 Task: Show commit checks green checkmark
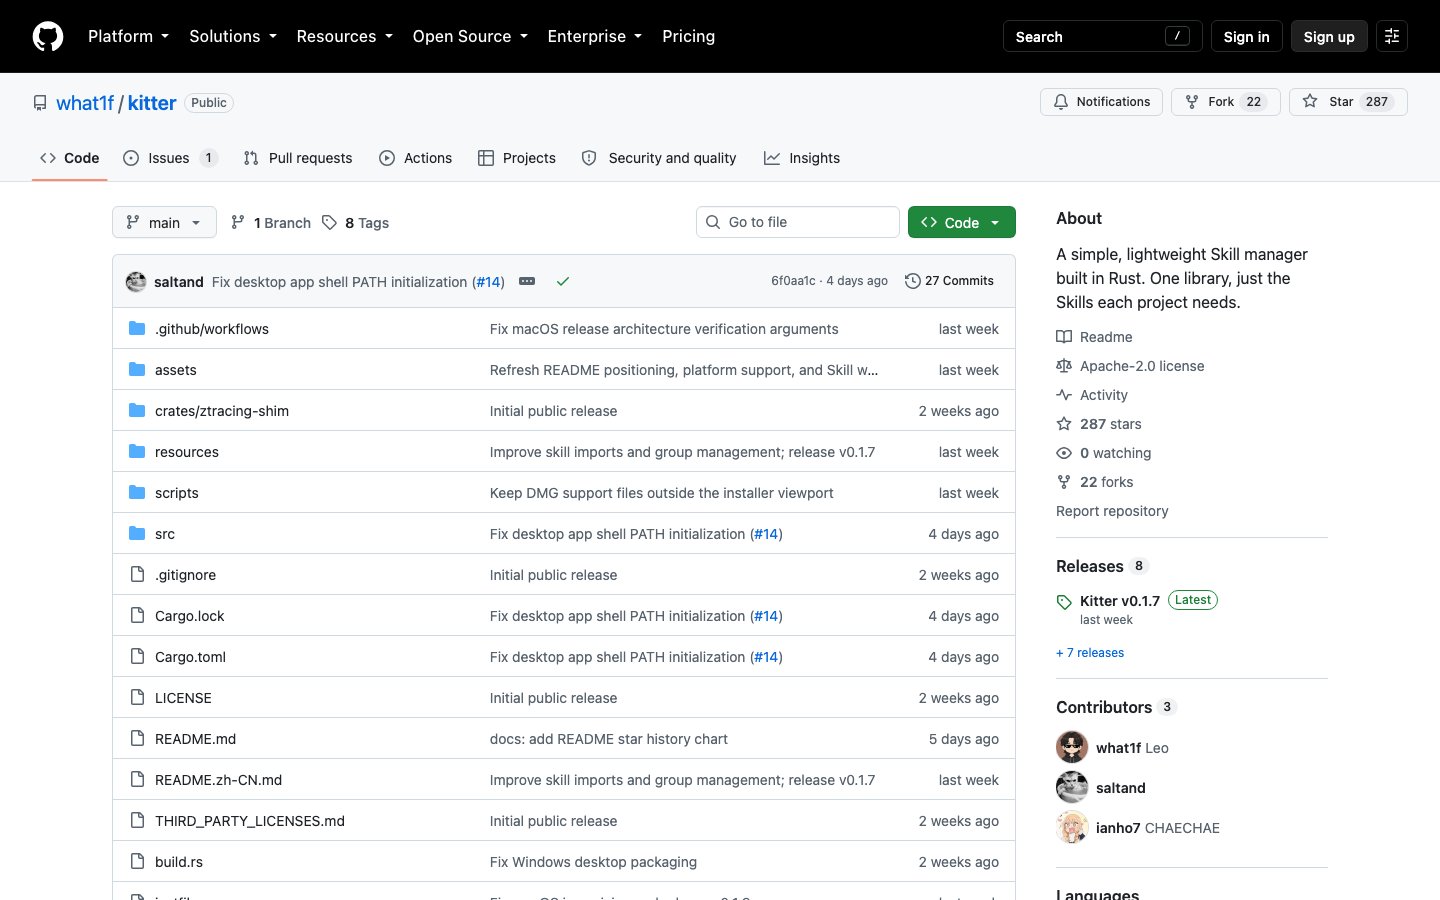point(563,282)
